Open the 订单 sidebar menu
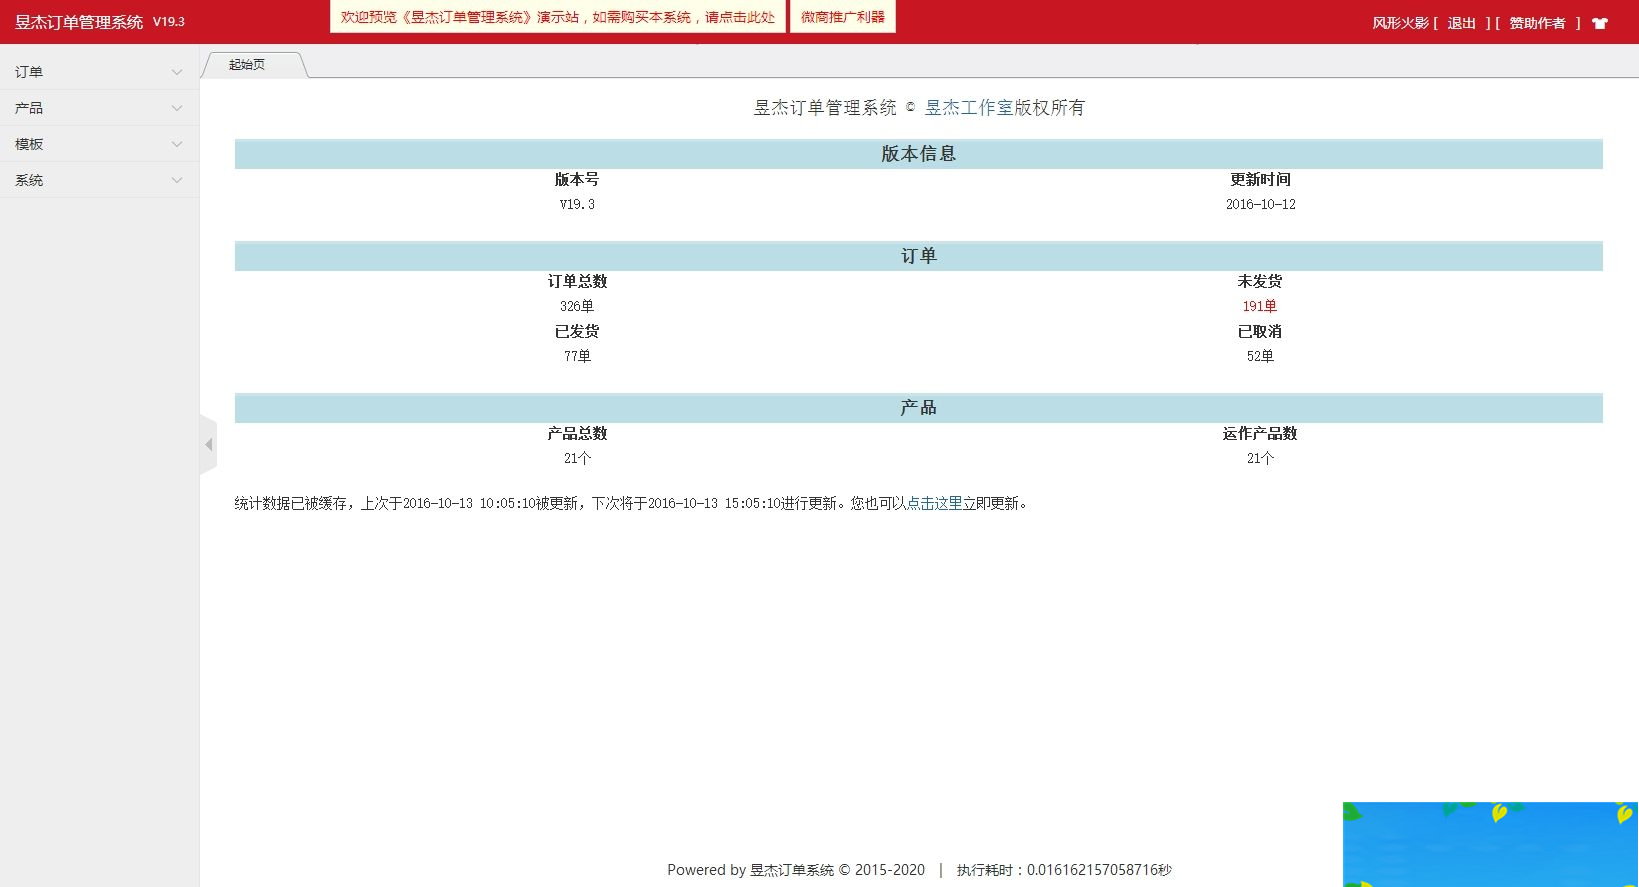 (x=29, y=72)
